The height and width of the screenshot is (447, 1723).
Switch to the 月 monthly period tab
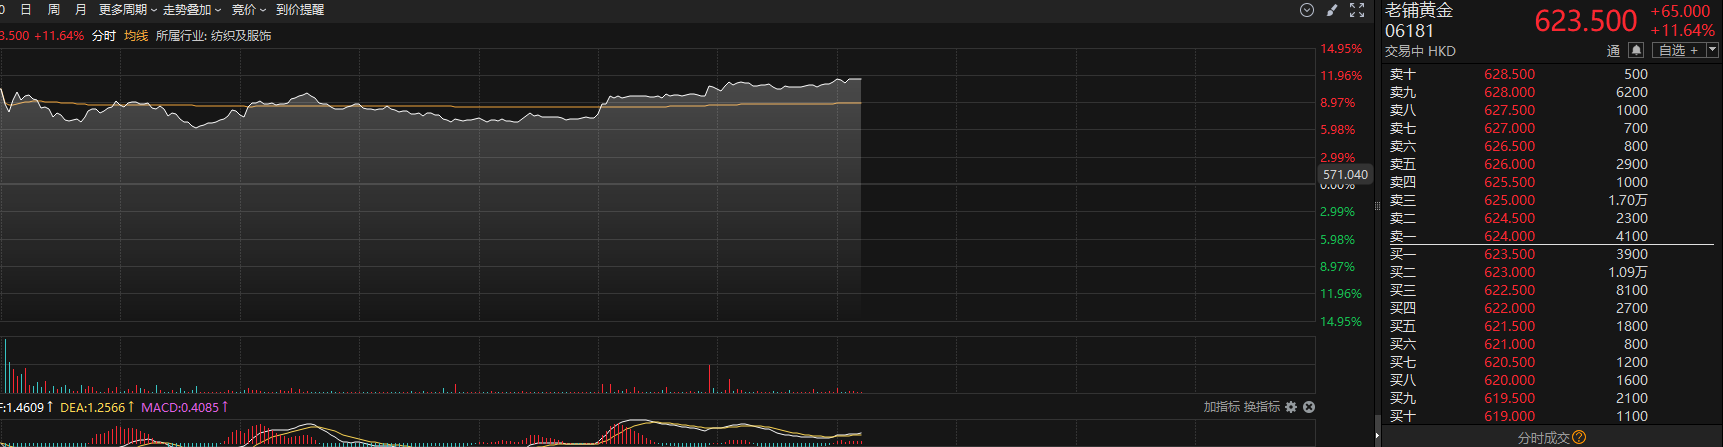tap(81, 10)
